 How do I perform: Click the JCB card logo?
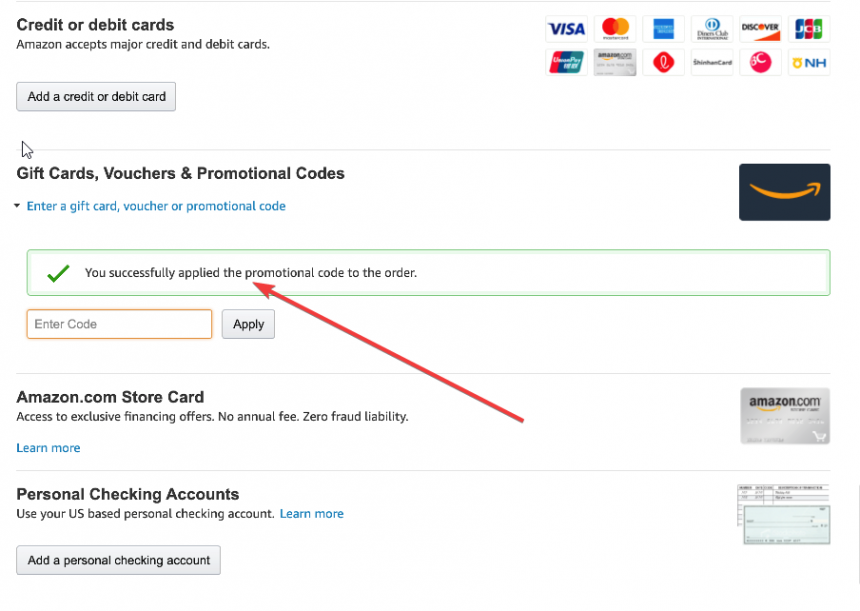[x=809, y=29]
